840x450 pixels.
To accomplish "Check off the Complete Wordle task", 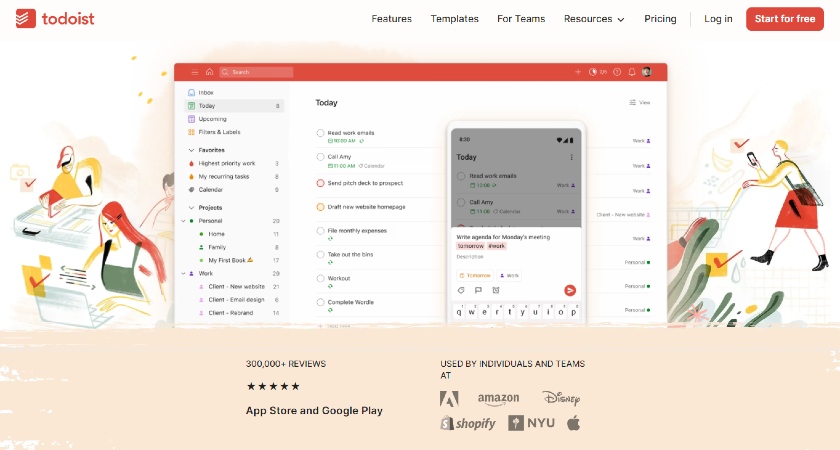I will coord(320,302).
